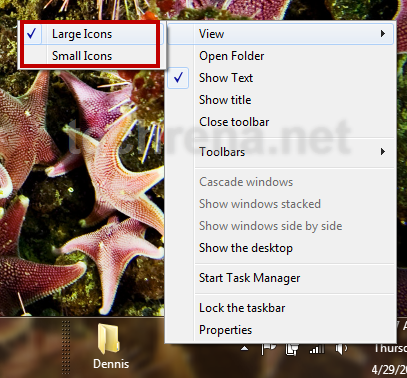Viewport: 407px width, 378px height.
Task: Open the View submenu
Action: [281, 34]
